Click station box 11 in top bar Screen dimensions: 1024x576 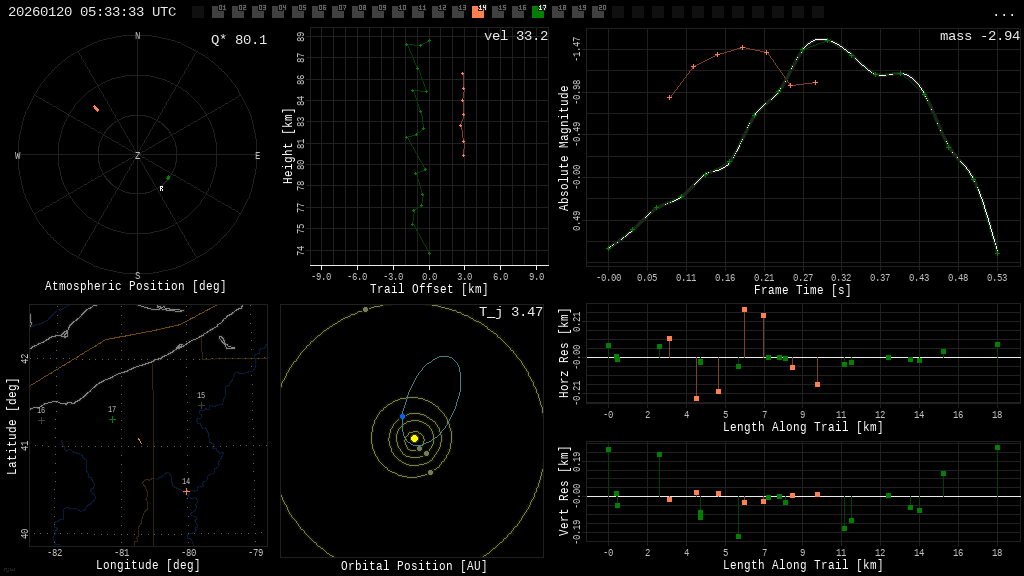[x=418, y=12]
